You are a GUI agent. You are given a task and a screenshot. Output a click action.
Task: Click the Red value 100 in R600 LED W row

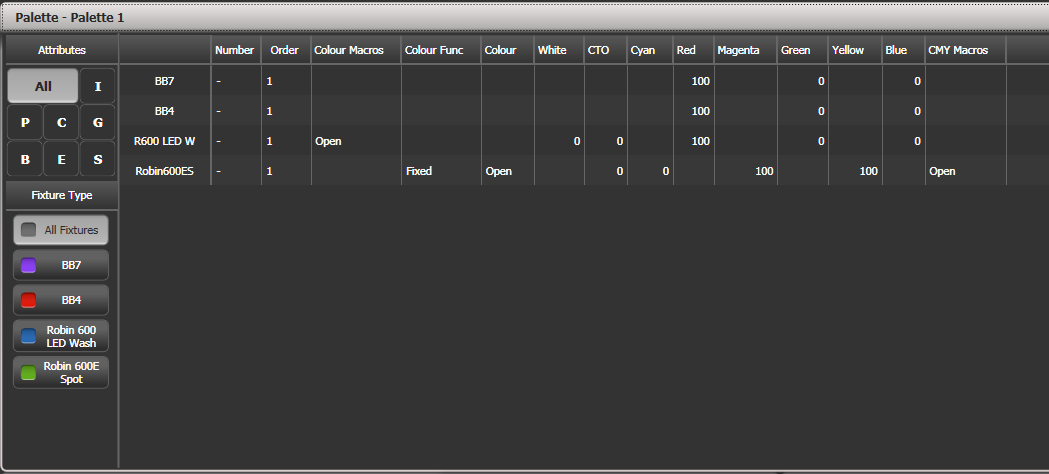point(700,141)
